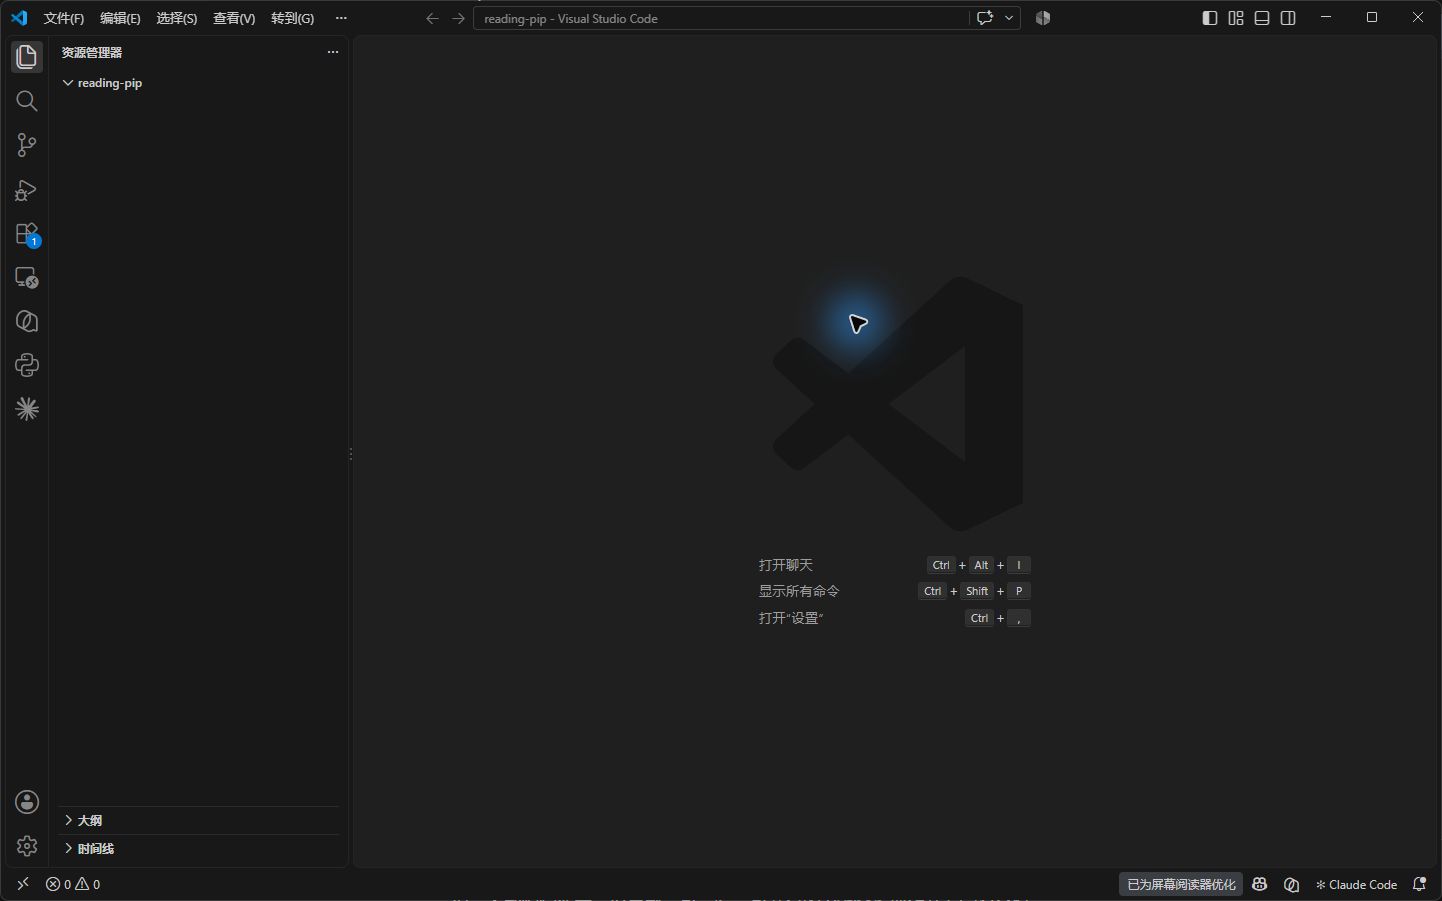Open the Search view magnifier icon

click(x=27, y=101)
